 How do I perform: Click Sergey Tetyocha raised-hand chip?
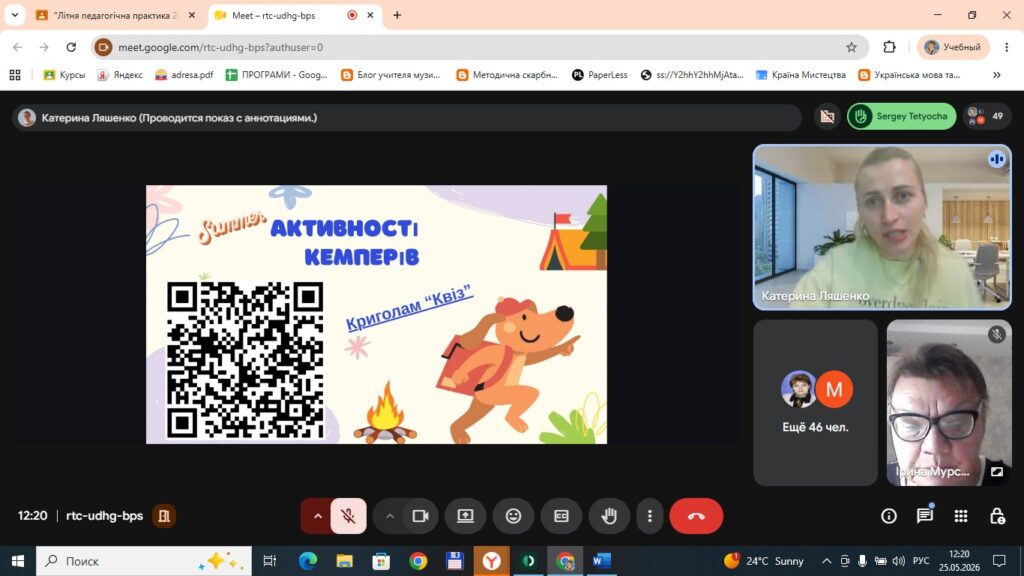pos(901,116)
